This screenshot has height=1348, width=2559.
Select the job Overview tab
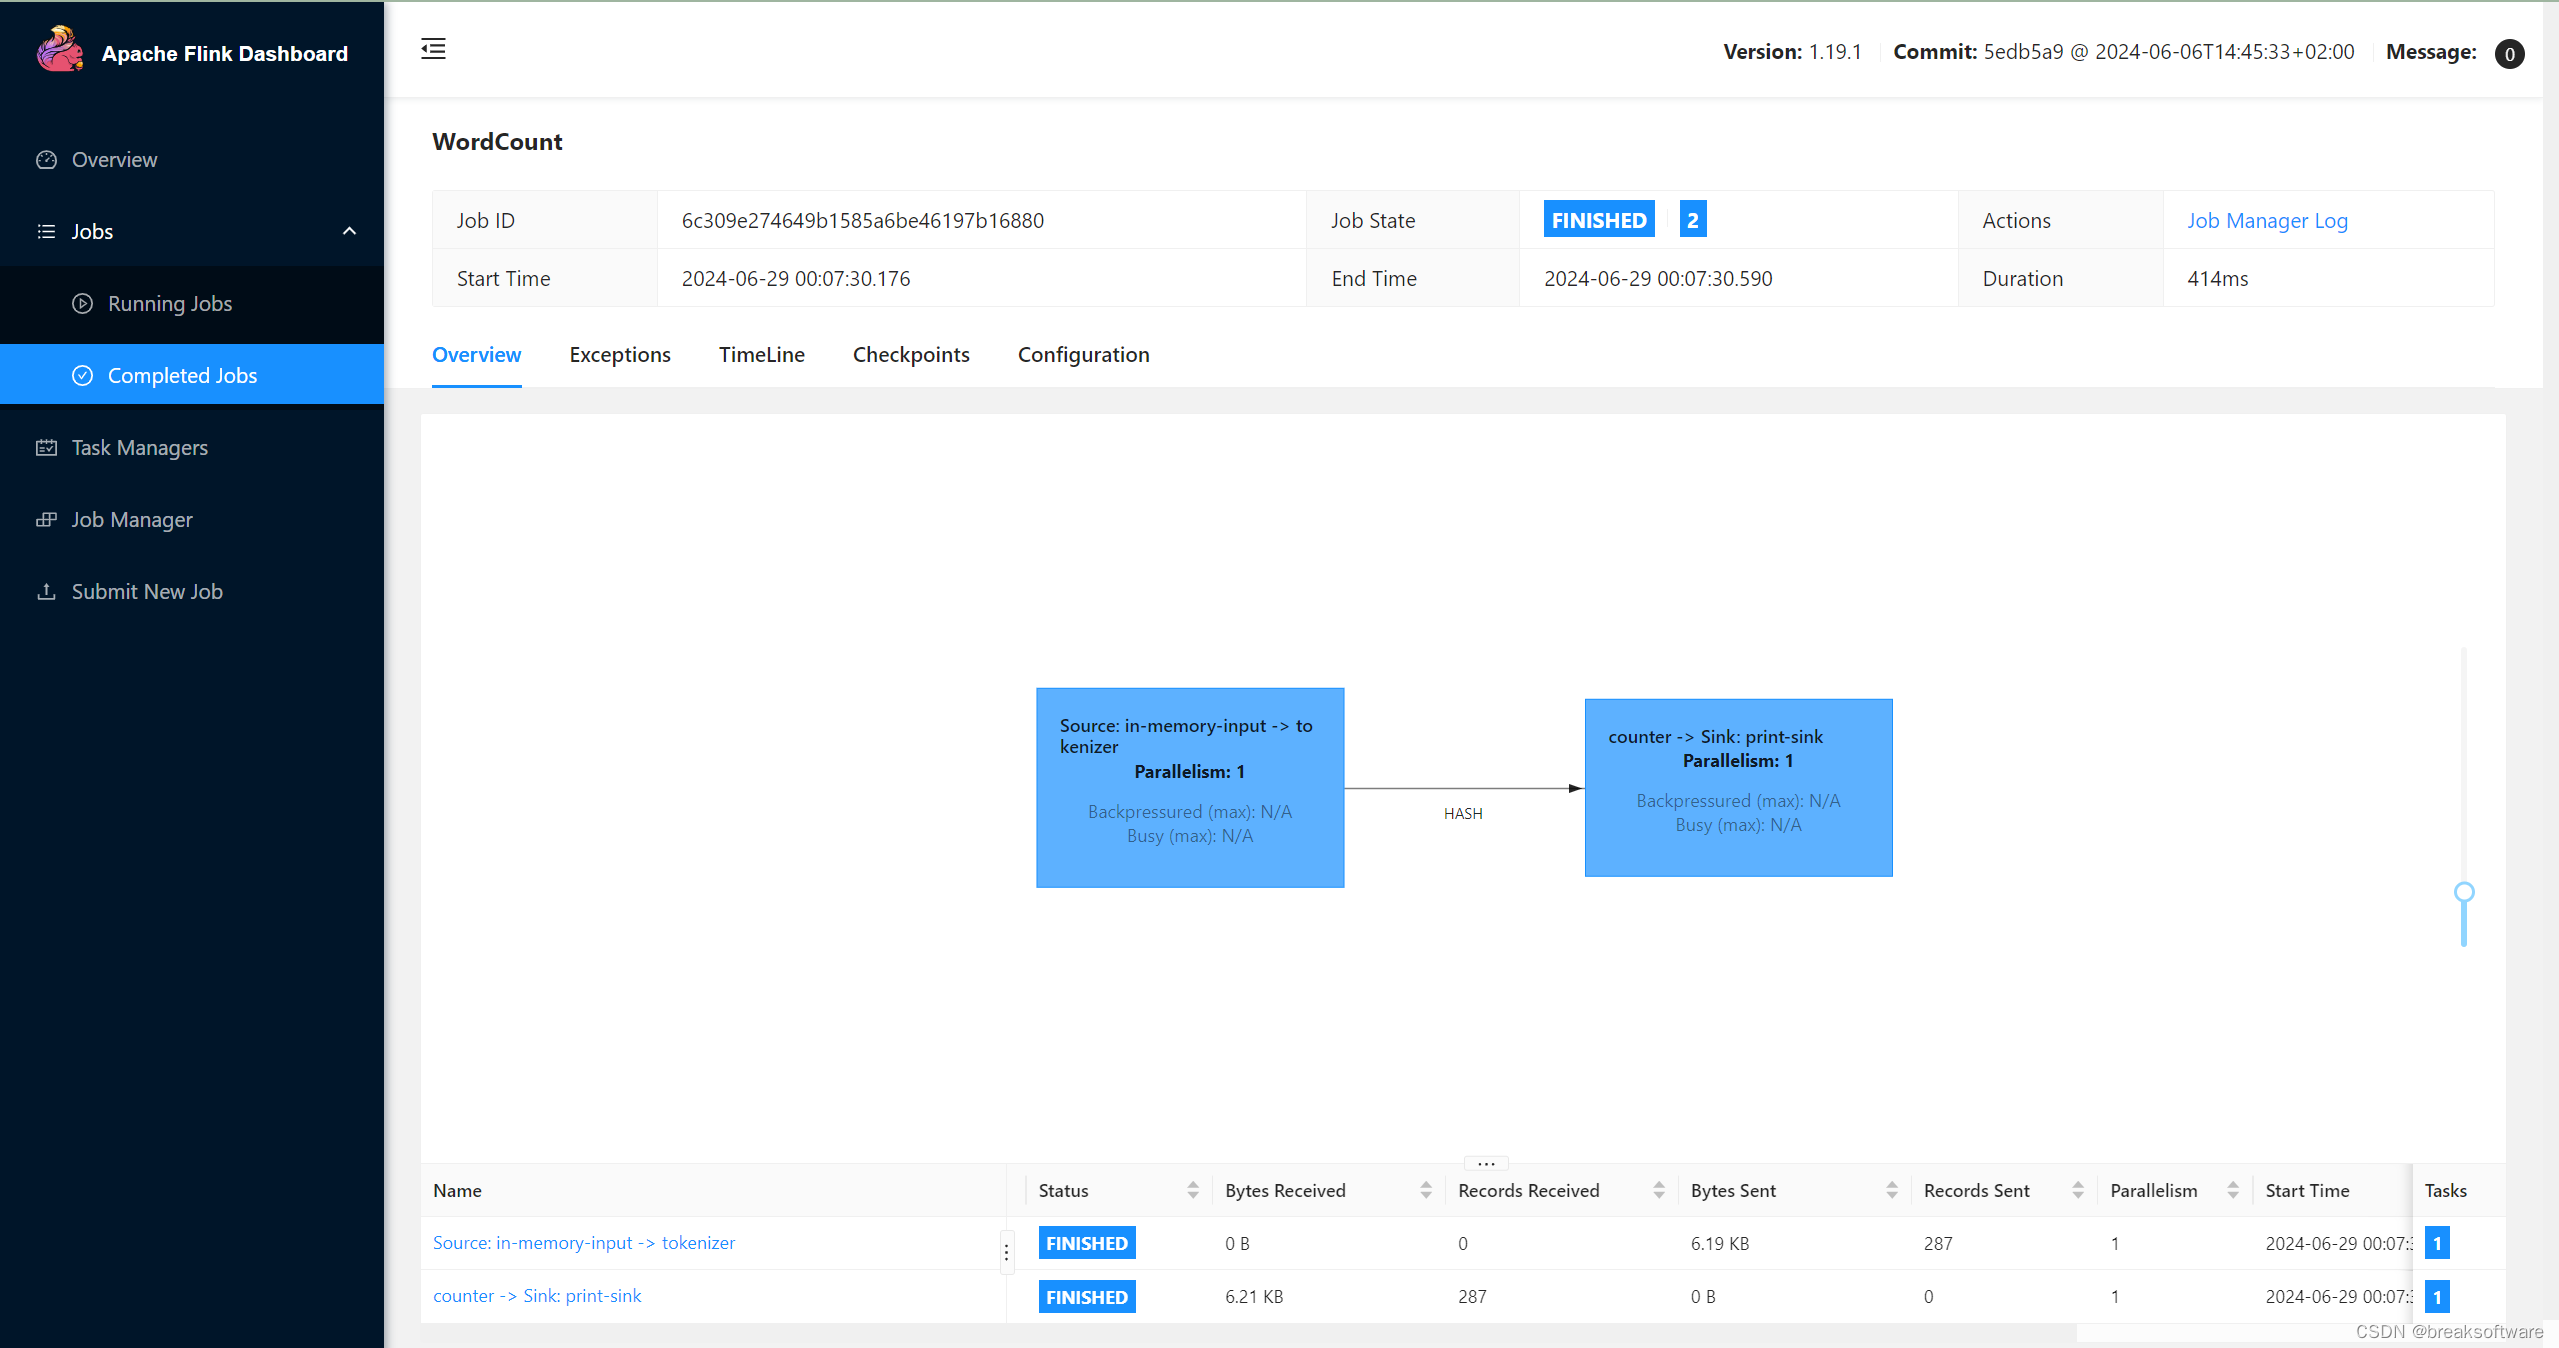point(476,355)
